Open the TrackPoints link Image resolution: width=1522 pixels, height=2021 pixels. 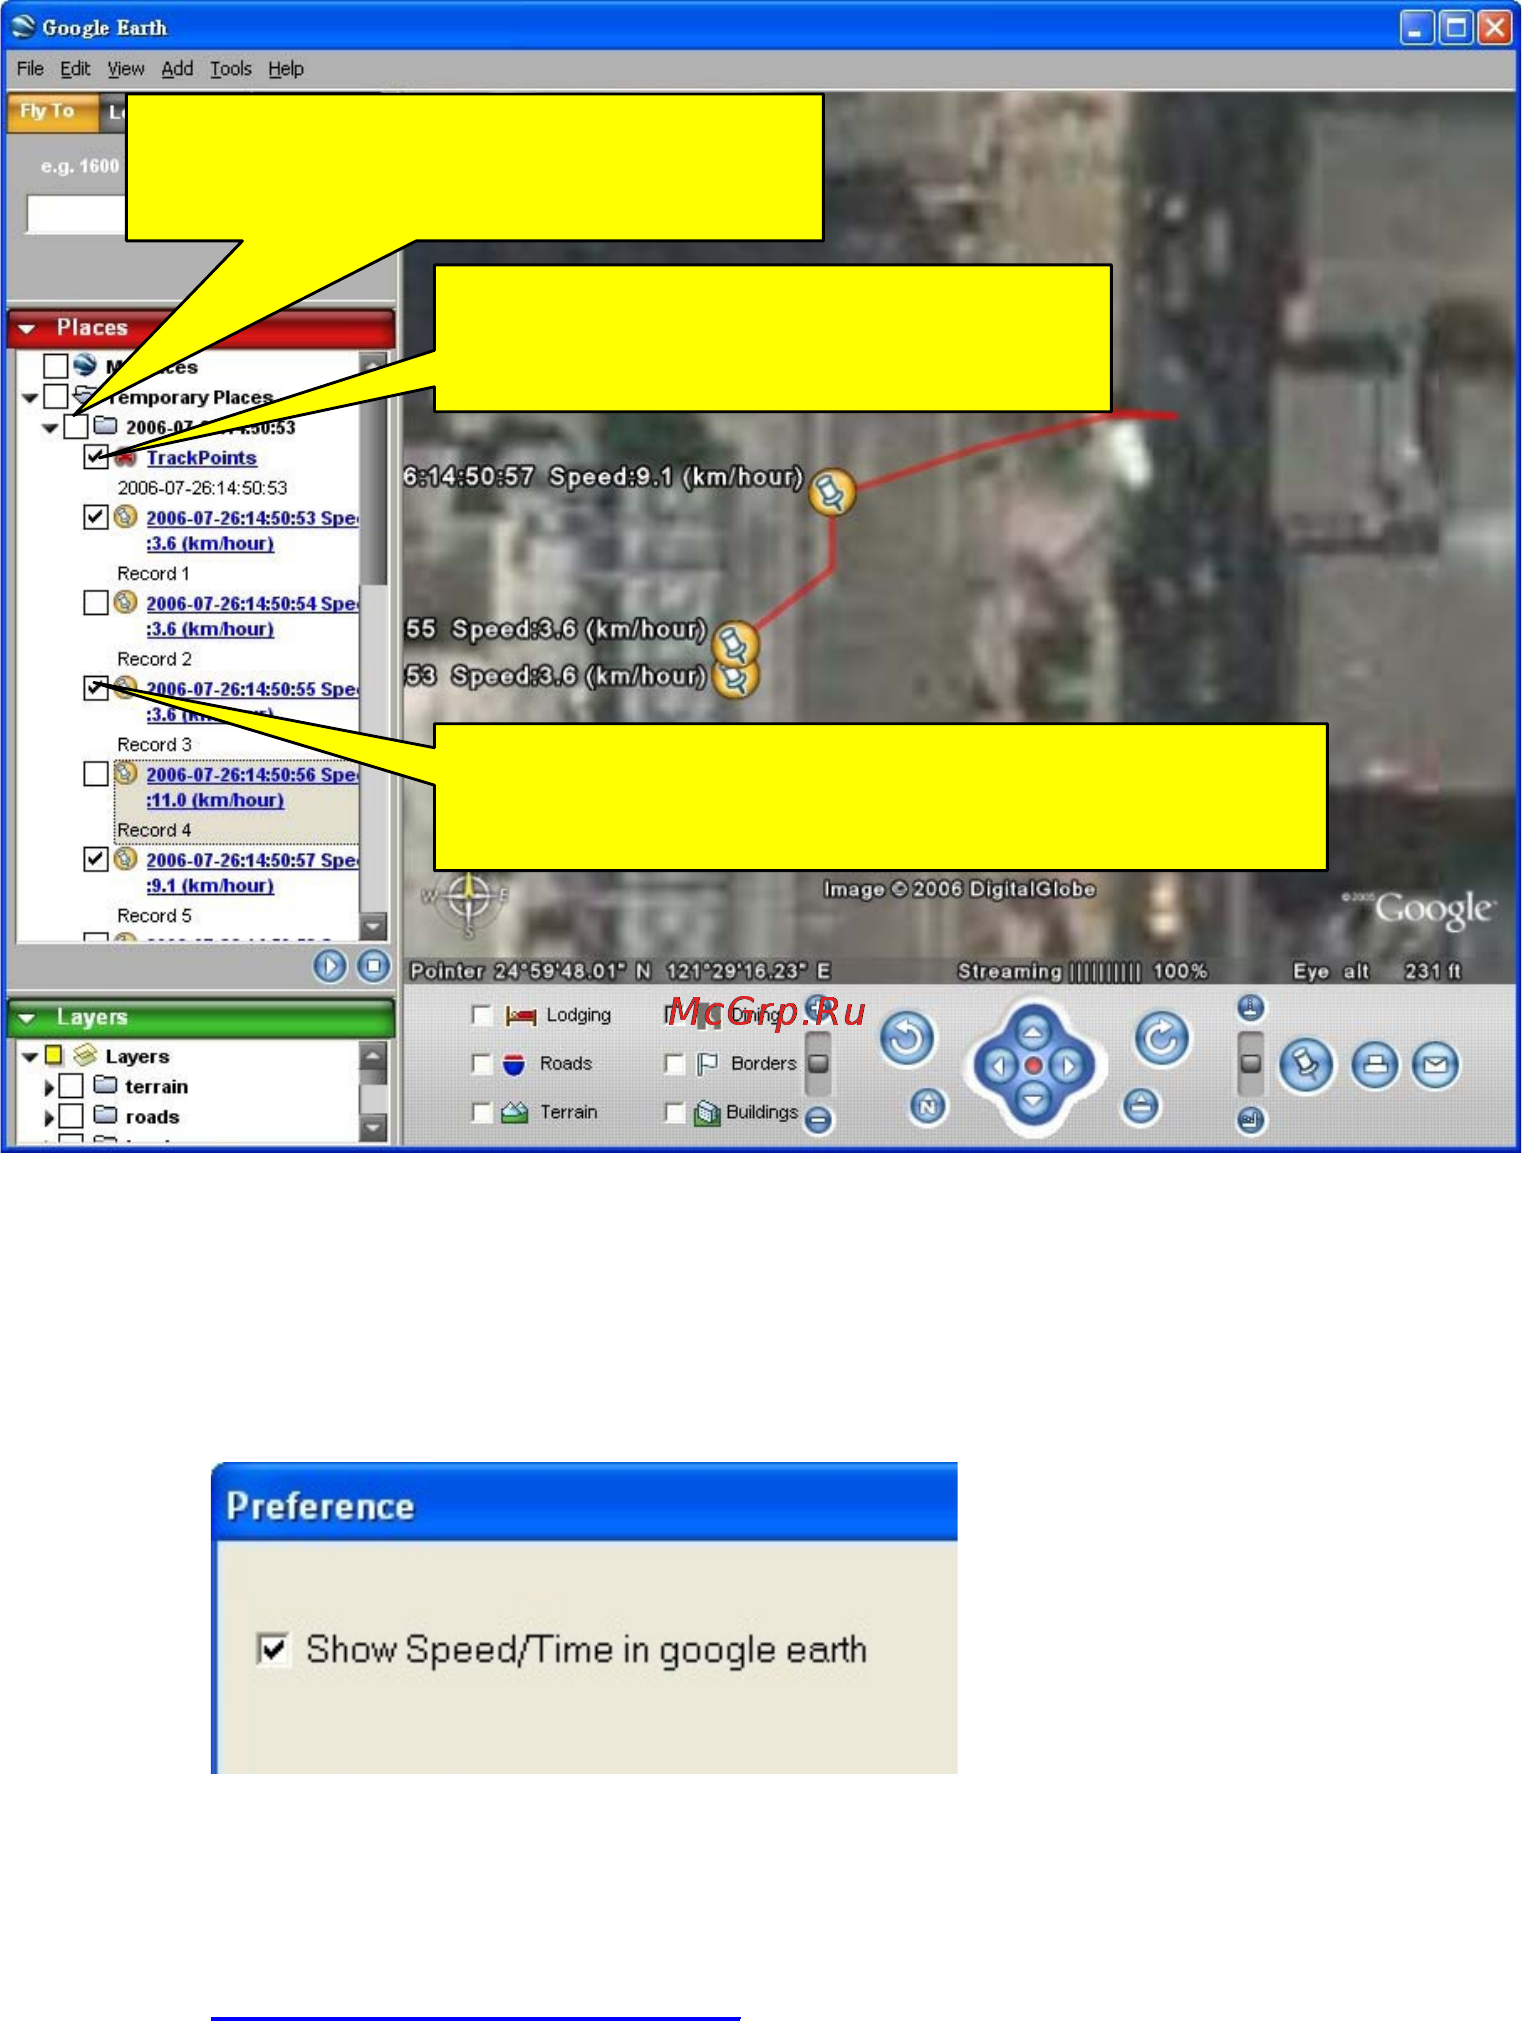(x=202, y=458)
